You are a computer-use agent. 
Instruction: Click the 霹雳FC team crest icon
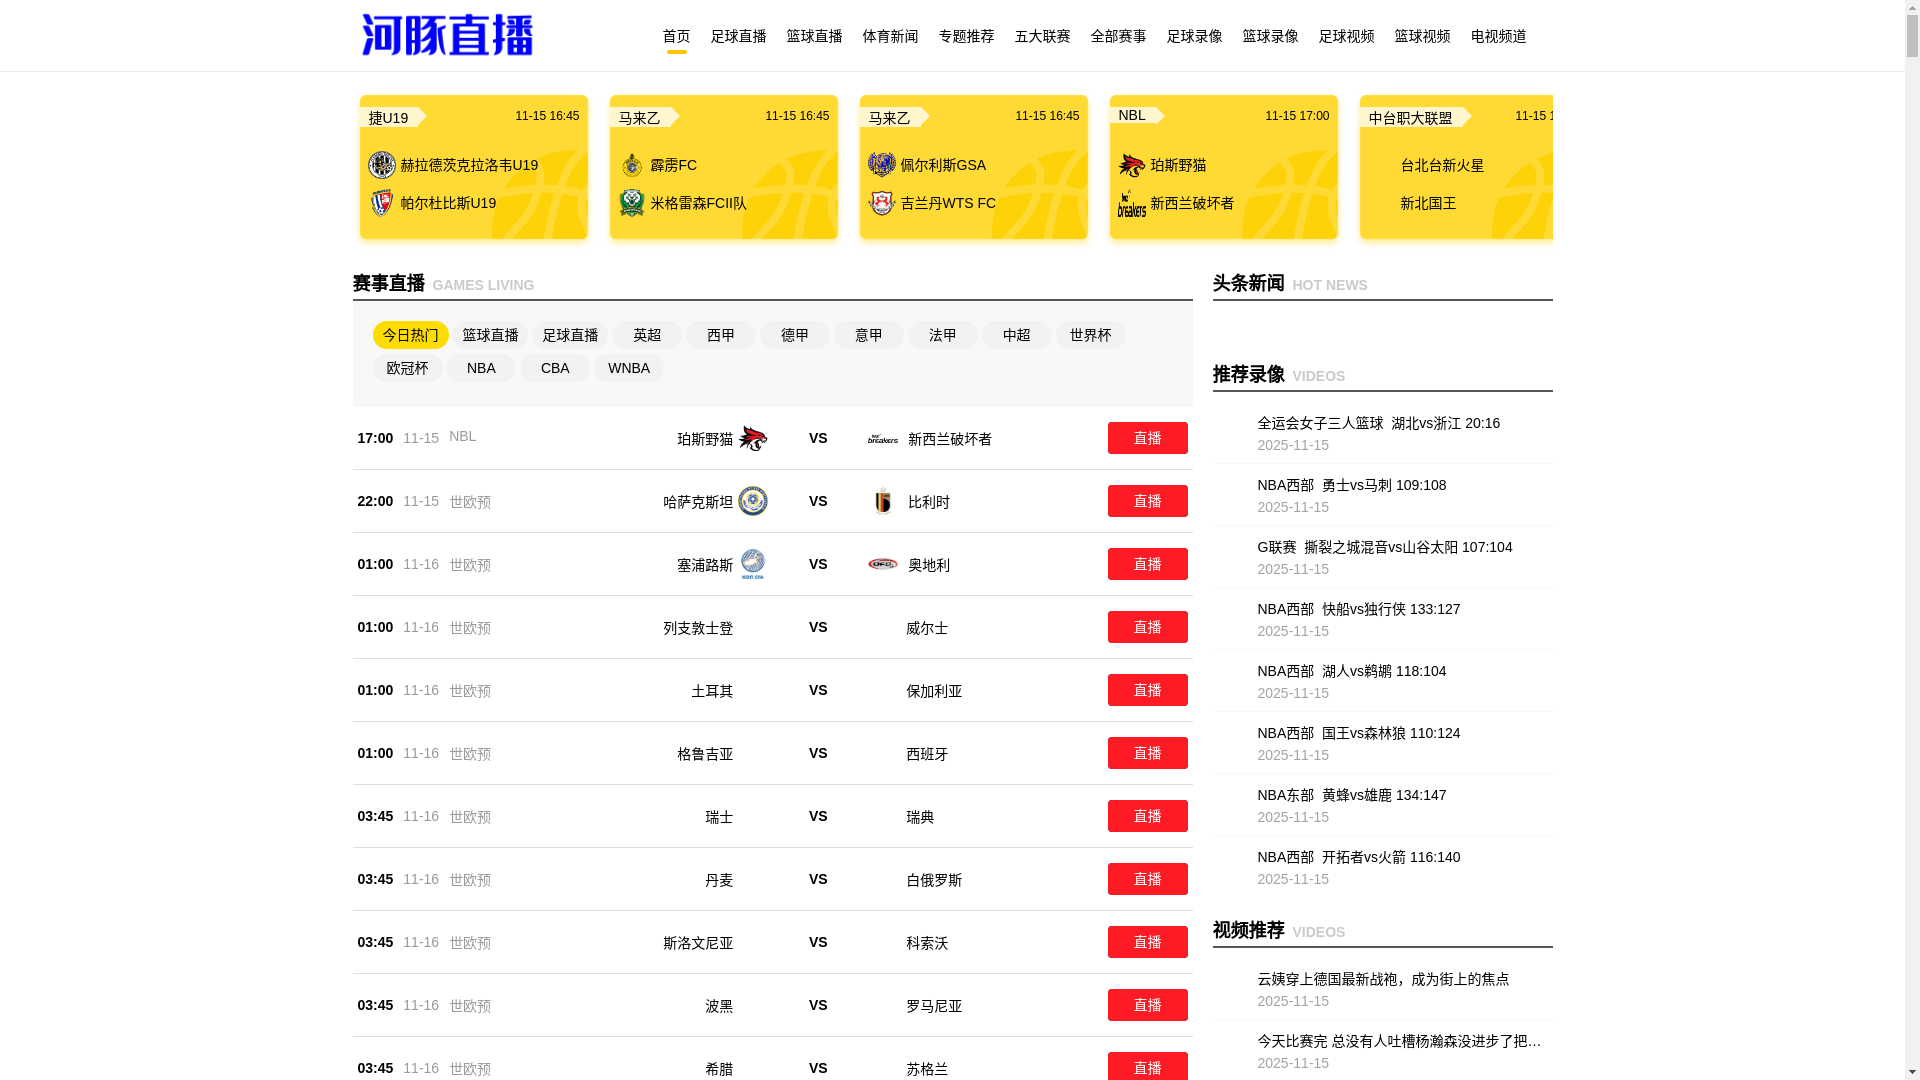pyautogui.click(x=631, y=165)
